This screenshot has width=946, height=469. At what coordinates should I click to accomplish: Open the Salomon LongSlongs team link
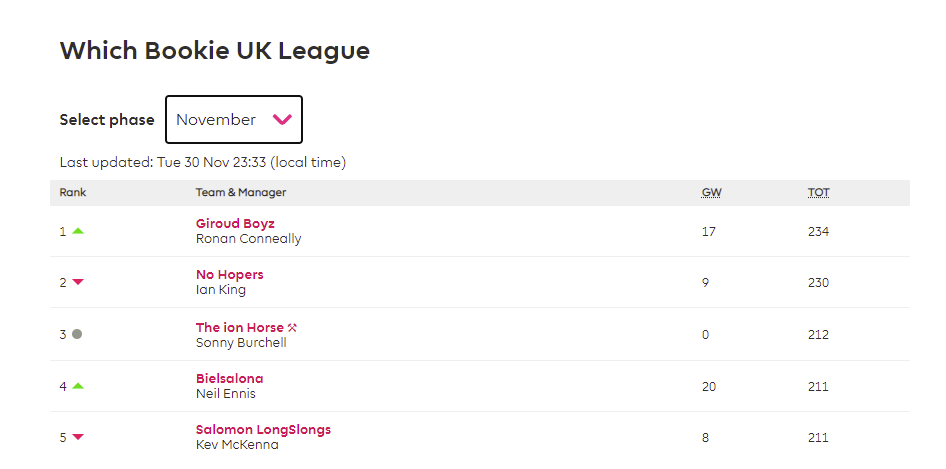[x=264, y=430]
